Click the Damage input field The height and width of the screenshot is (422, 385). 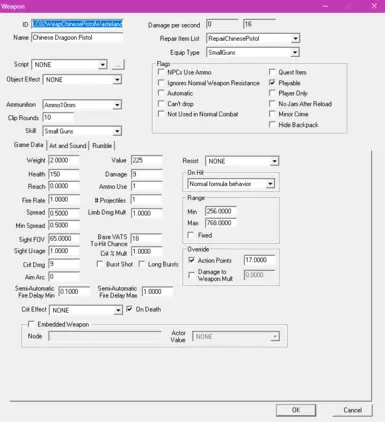point(147,174)
